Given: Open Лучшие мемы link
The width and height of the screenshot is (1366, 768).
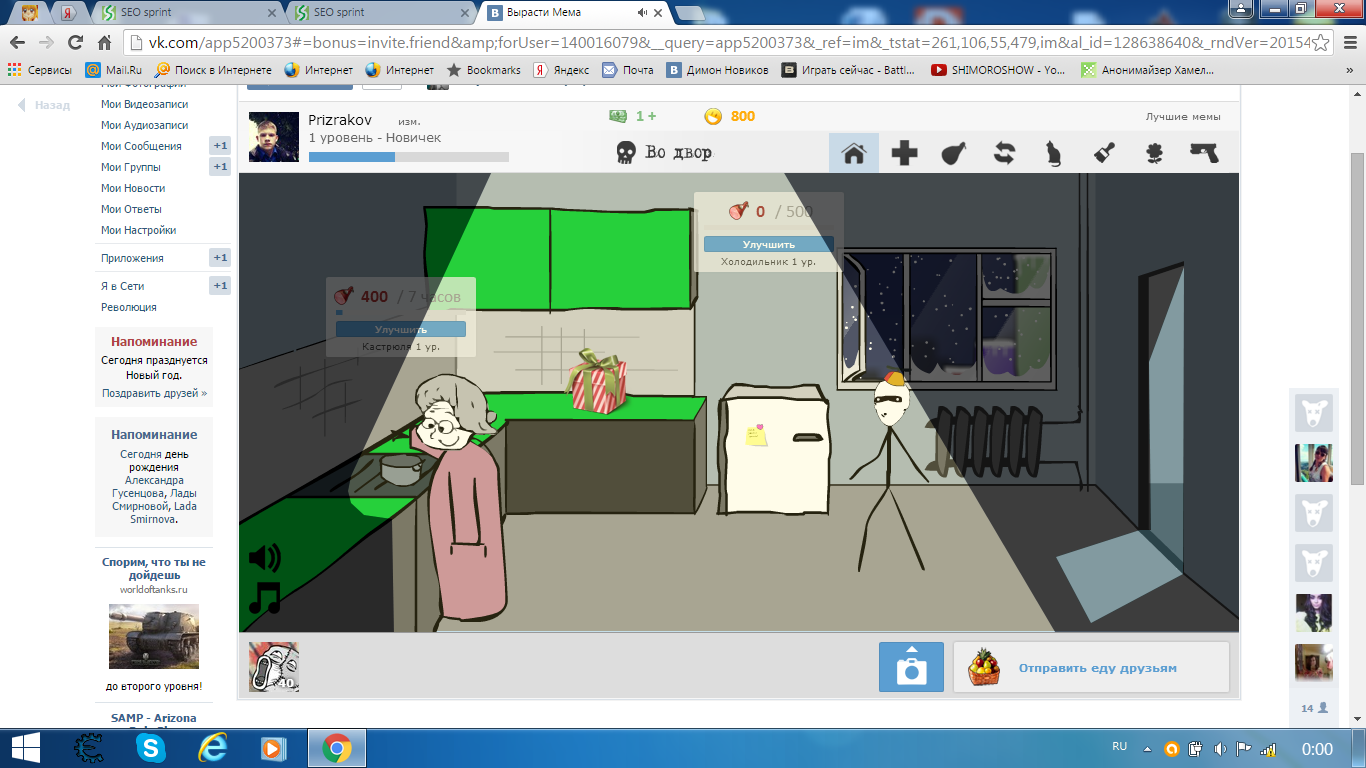Looking at the screenshot, I should [1183, 117].
